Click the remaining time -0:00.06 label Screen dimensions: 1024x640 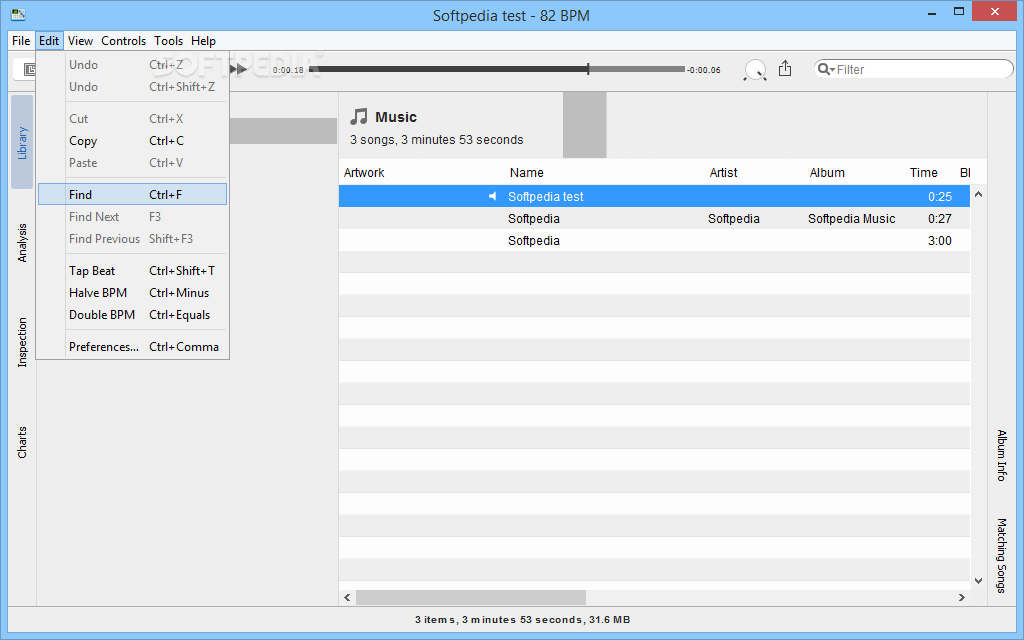(704, 70)
